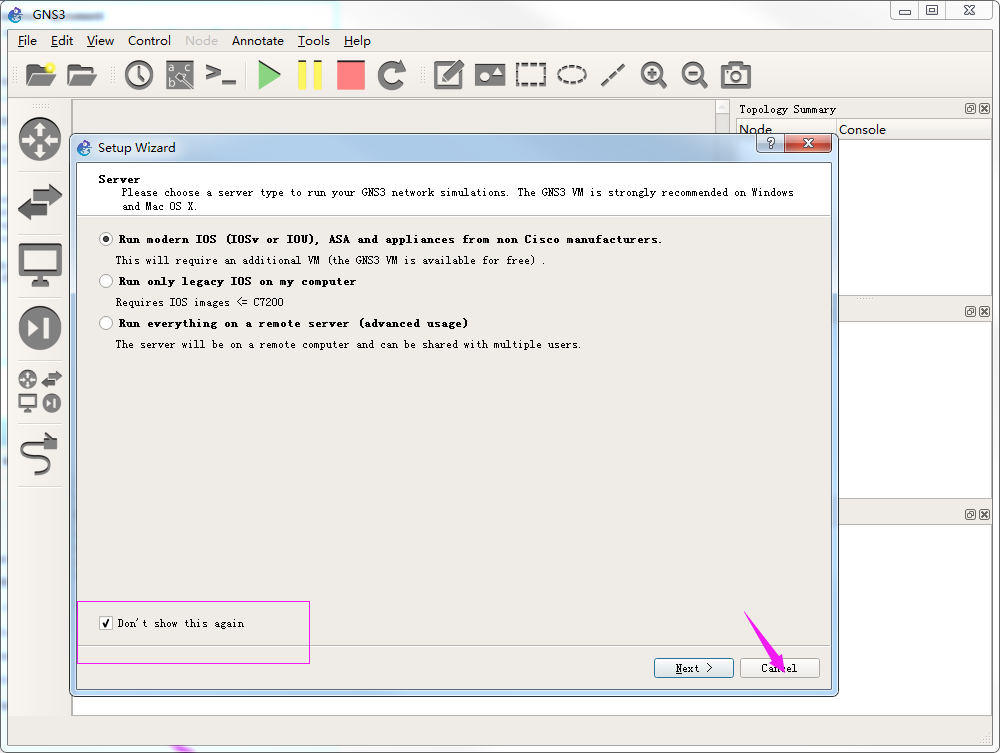Screen dimensions: 1000x753
Task: Select the Insert a picture icon
Action: point(490,75)
